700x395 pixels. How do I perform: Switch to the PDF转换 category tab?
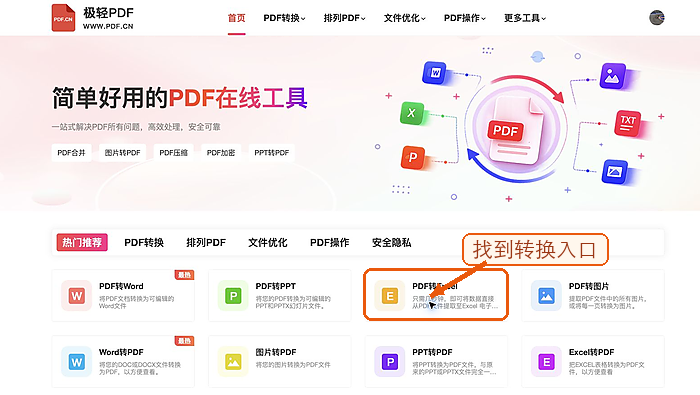144,242
